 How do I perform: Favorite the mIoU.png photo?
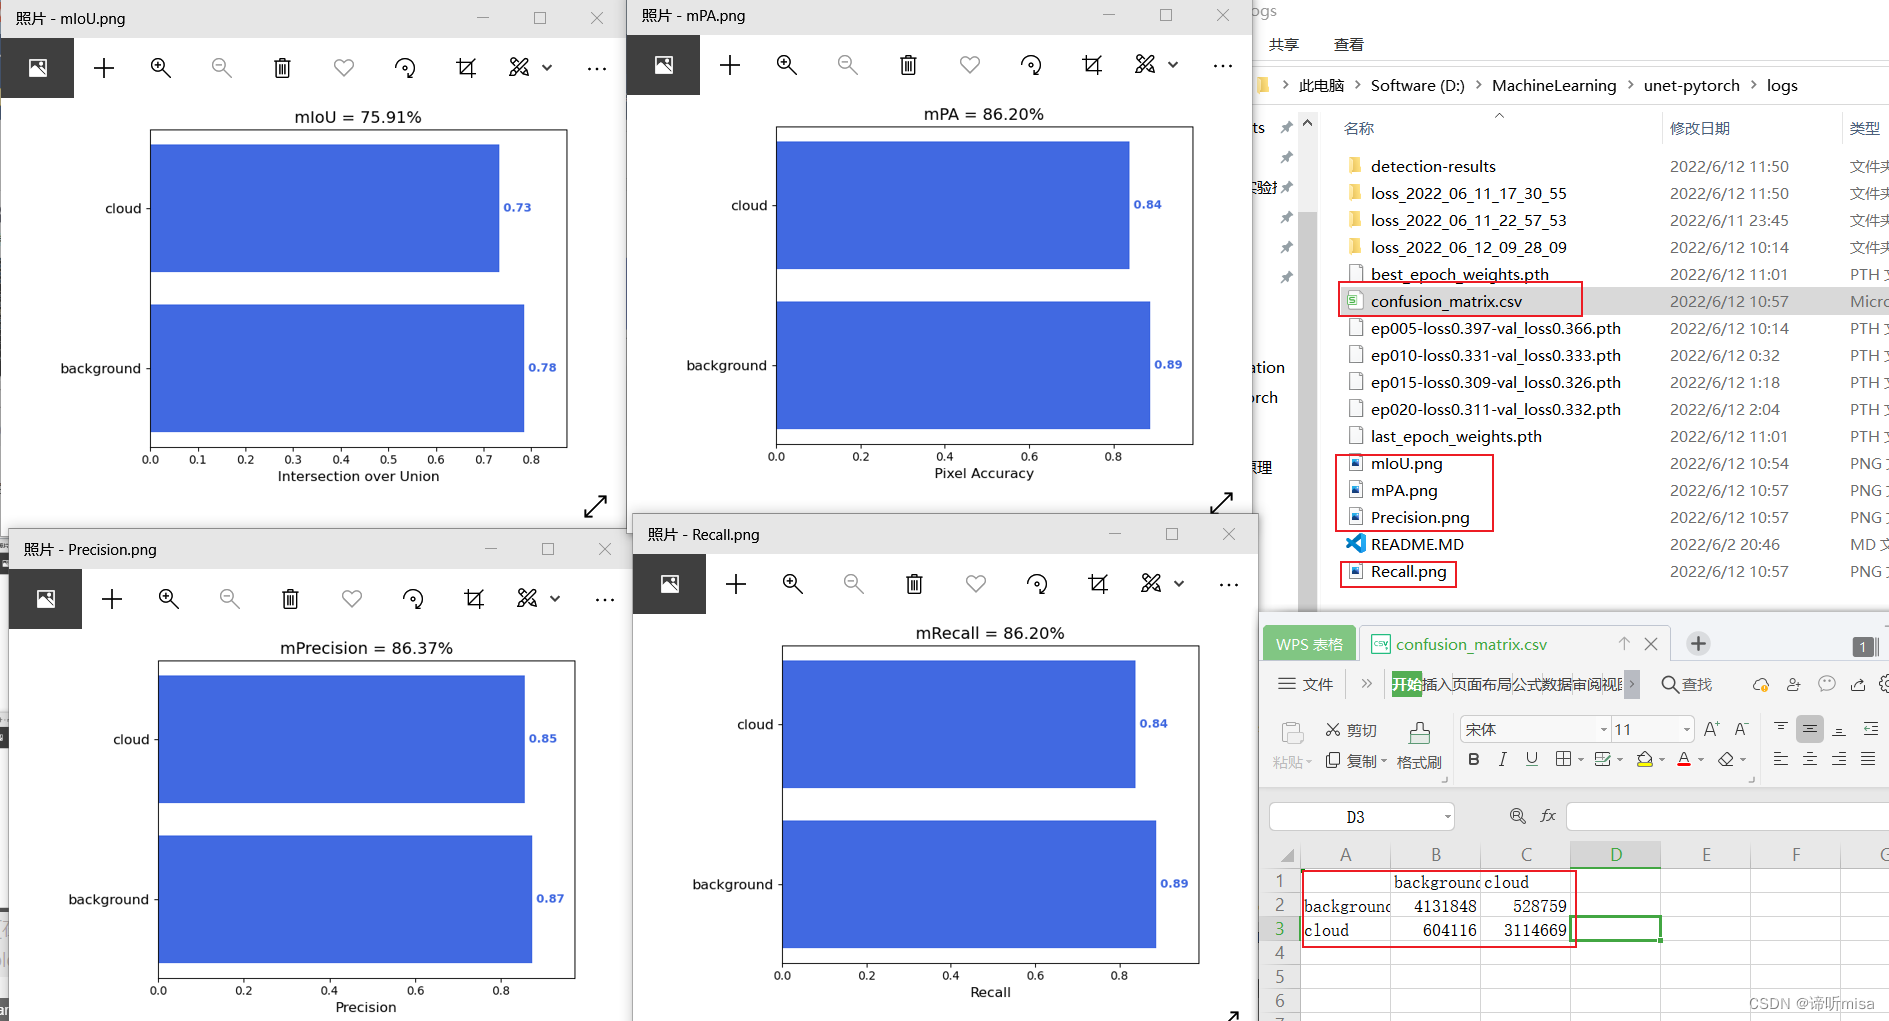coord(344,68)
